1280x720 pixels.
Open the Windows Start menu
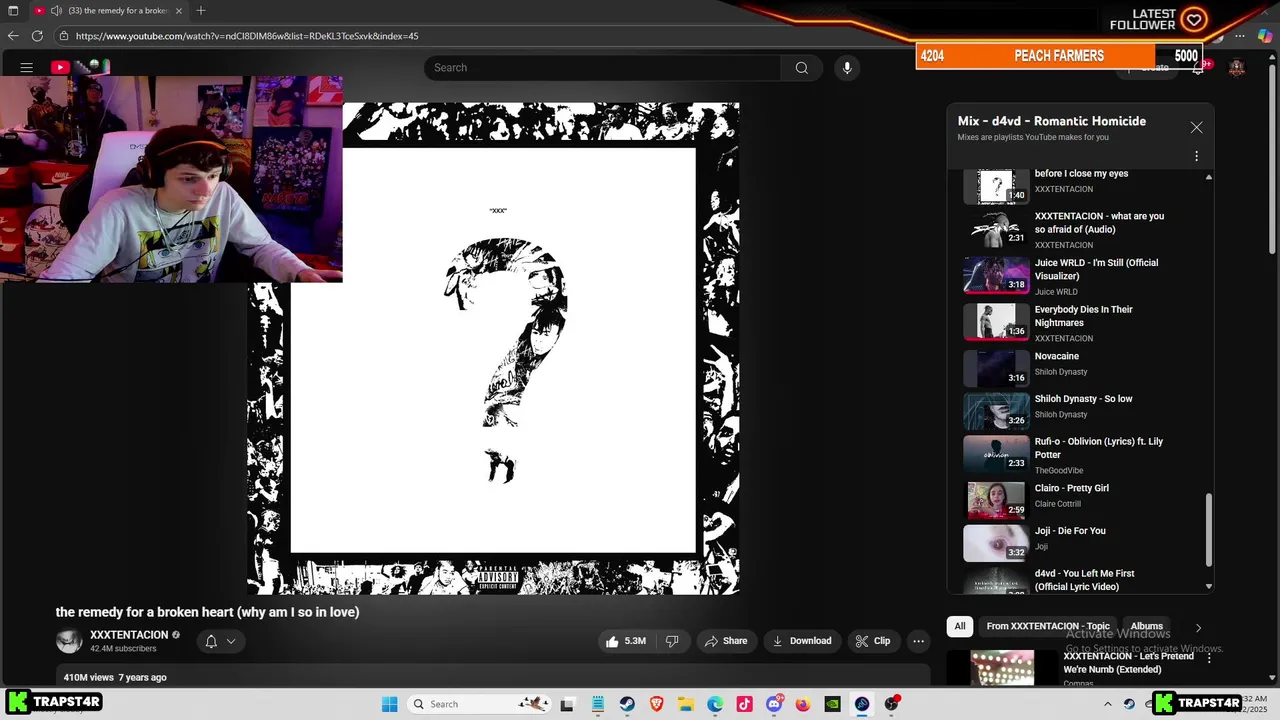coord(390,704)
